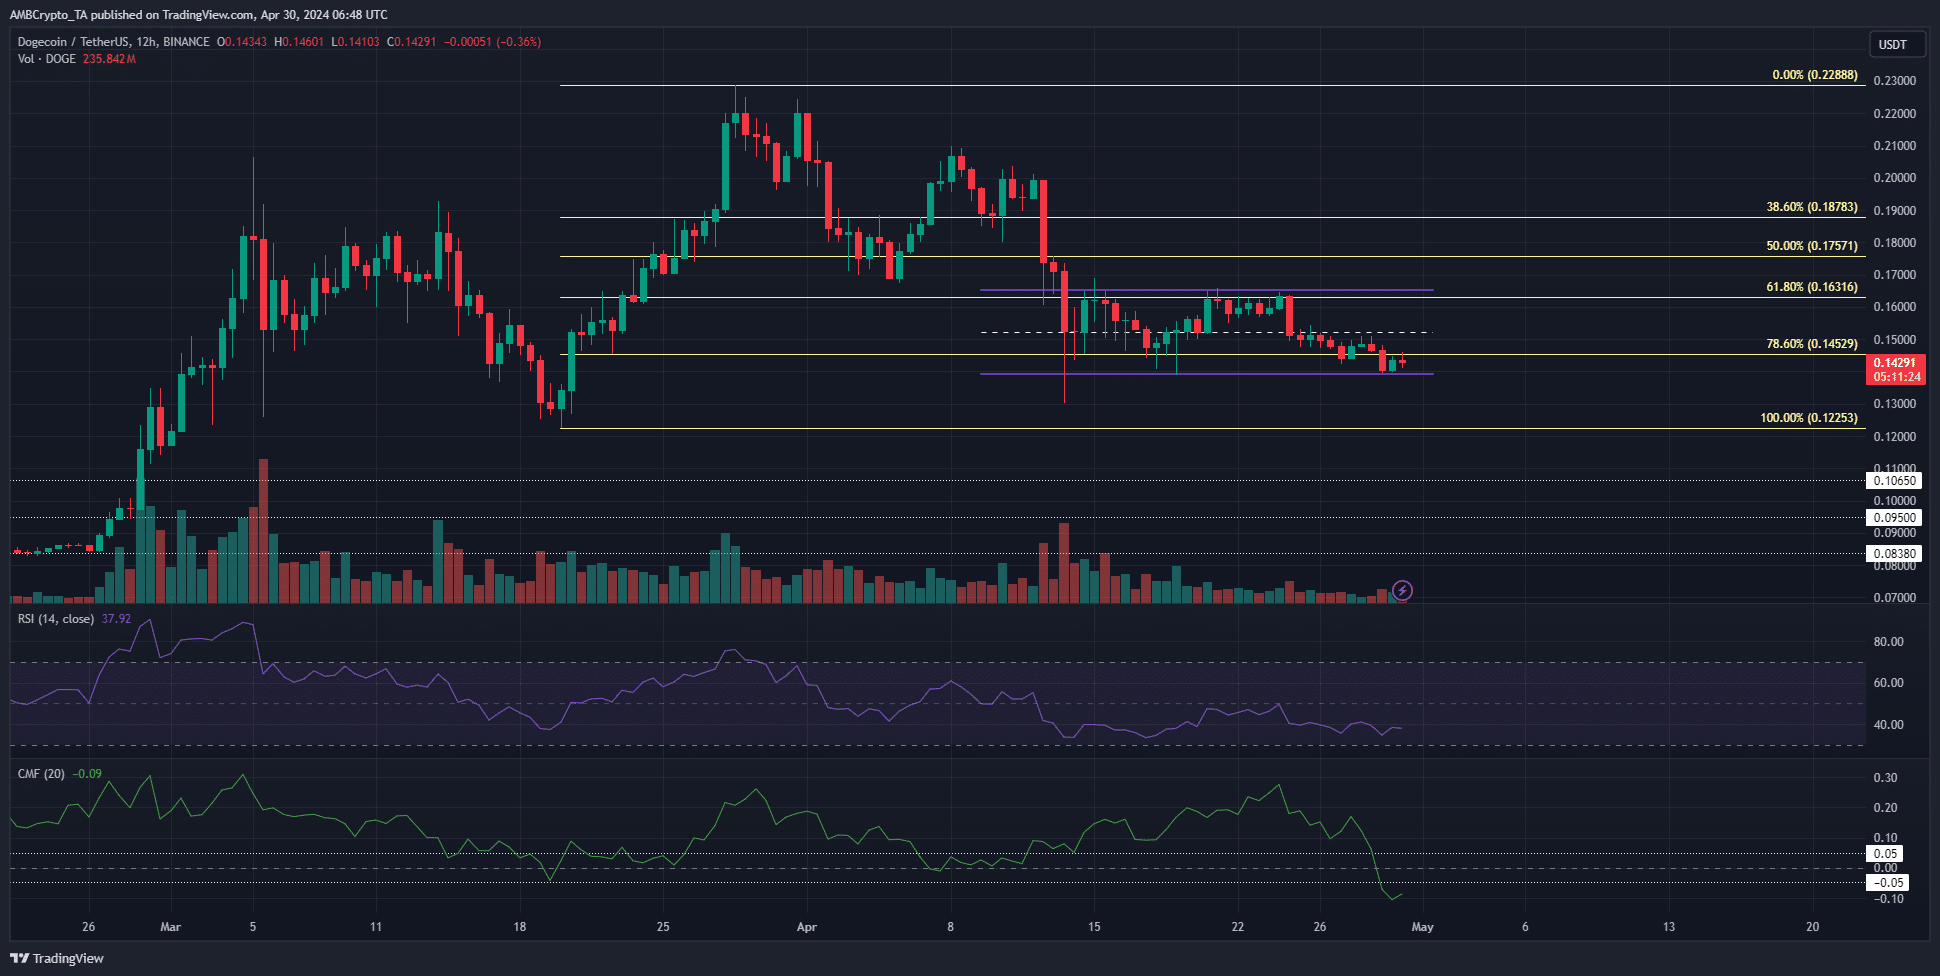Click 60.00 on the RSI axis
Image resolution: width=1940 pixels, height=976 pixels.
[1889, 683]
